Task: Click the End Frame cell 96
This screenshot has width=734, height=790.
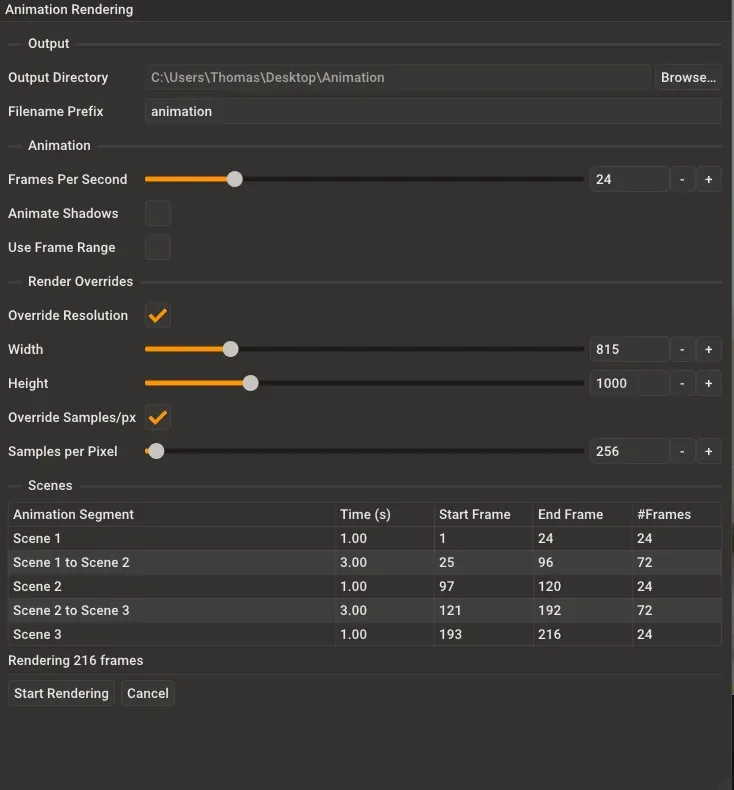Action: [x=582, y=562]
